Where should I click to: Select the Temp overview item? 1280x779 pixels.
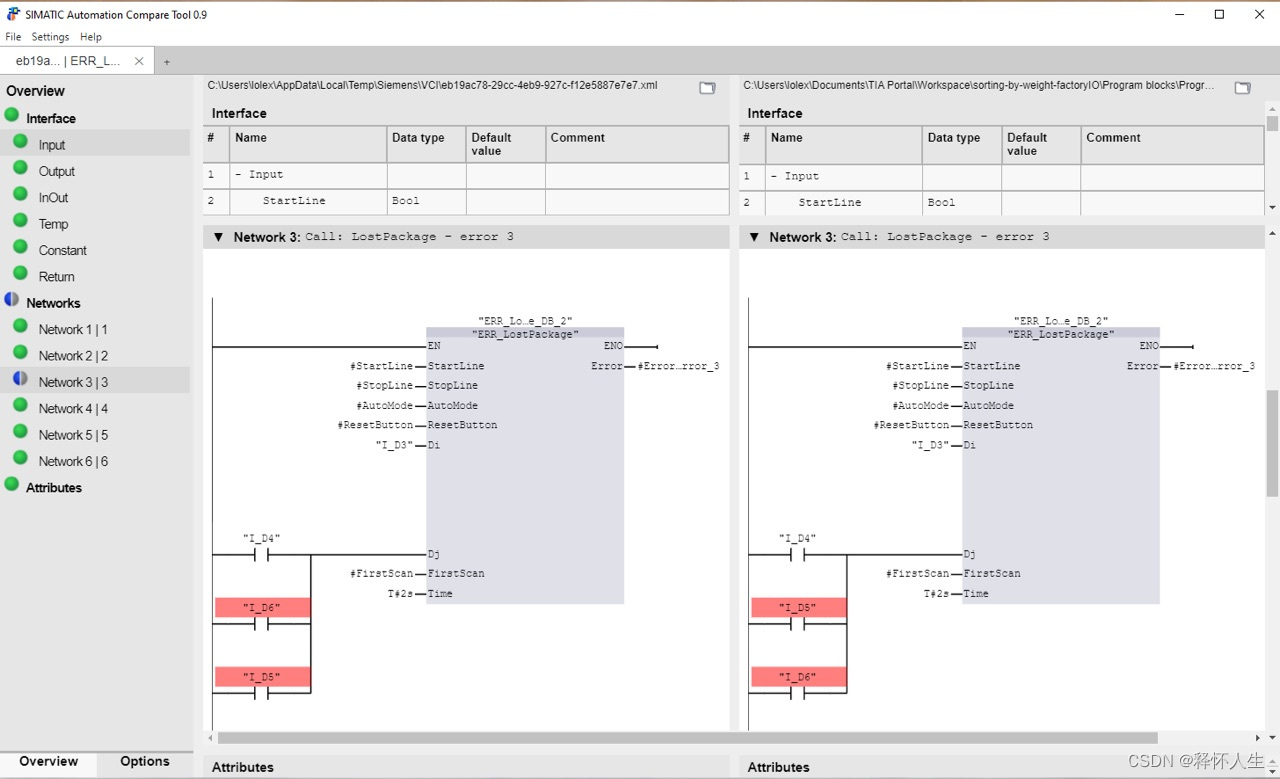coord(54,224)
